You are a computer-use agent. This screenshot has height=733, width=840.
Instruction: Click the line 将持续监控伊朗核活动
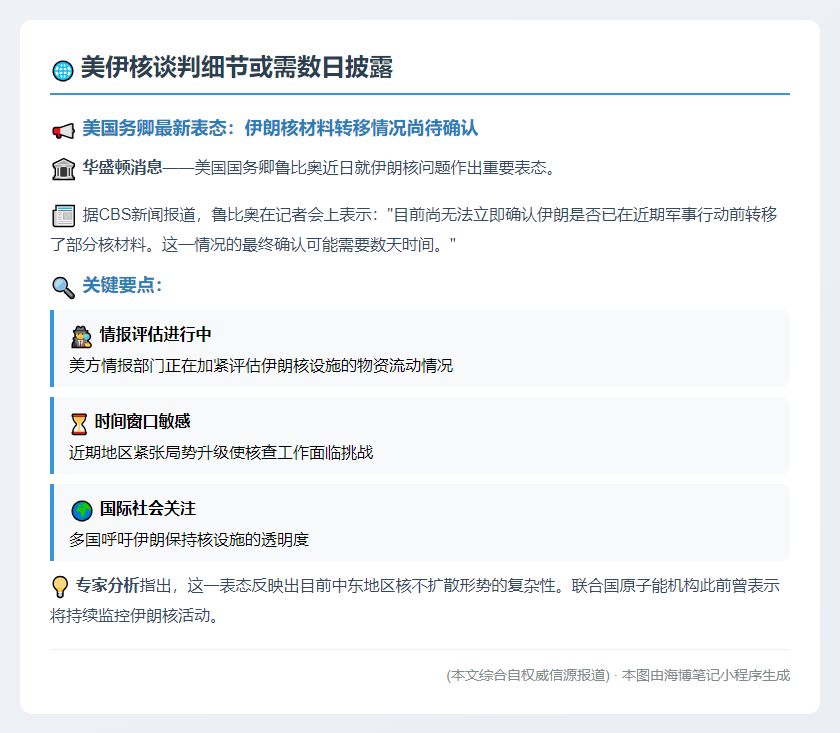point(134,615)
